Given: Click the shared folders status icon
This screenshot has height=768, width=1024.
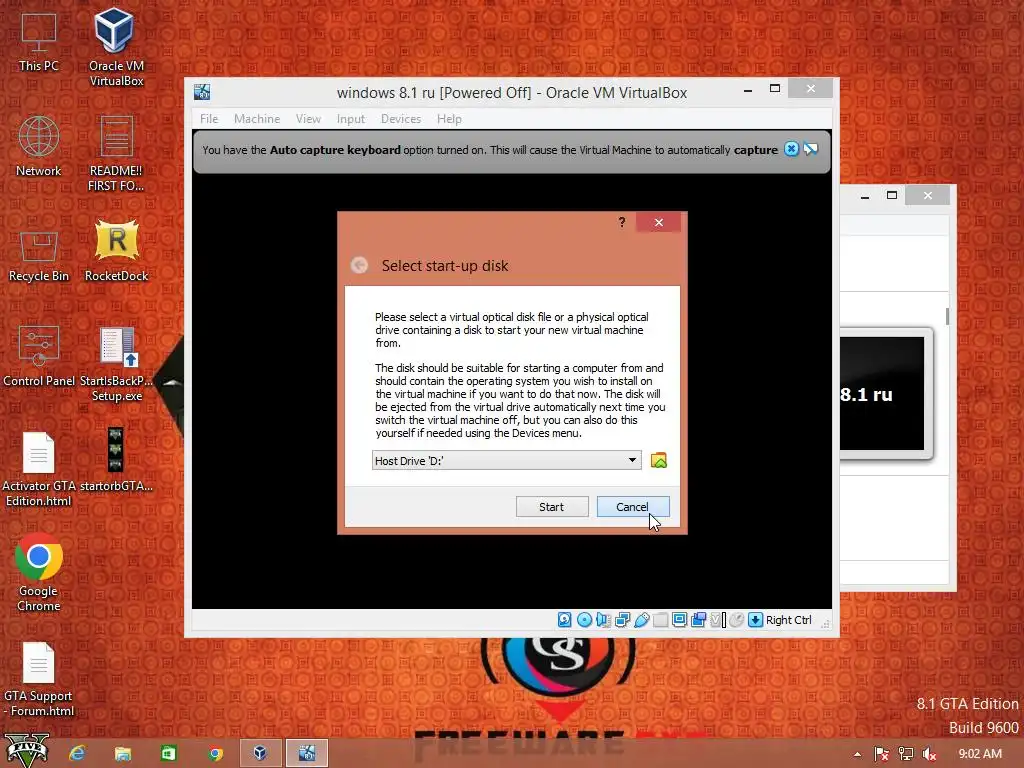Looking at the screenshot, I should pyautogui.click(x=660, y=620).
